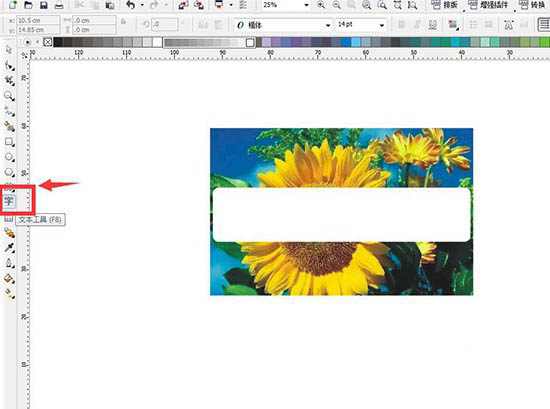Select the Fill bucket tool
550x409 pixels.
pyautogui.click(x=9, y=278)
